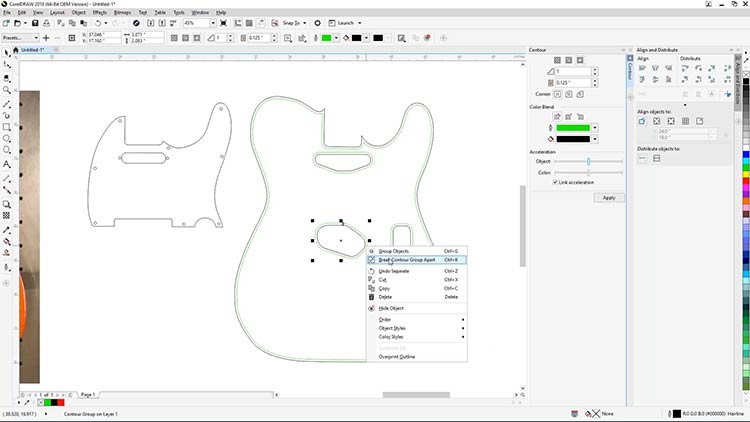Open the Object menu
750x422 pixels.
tap(78, 12)
